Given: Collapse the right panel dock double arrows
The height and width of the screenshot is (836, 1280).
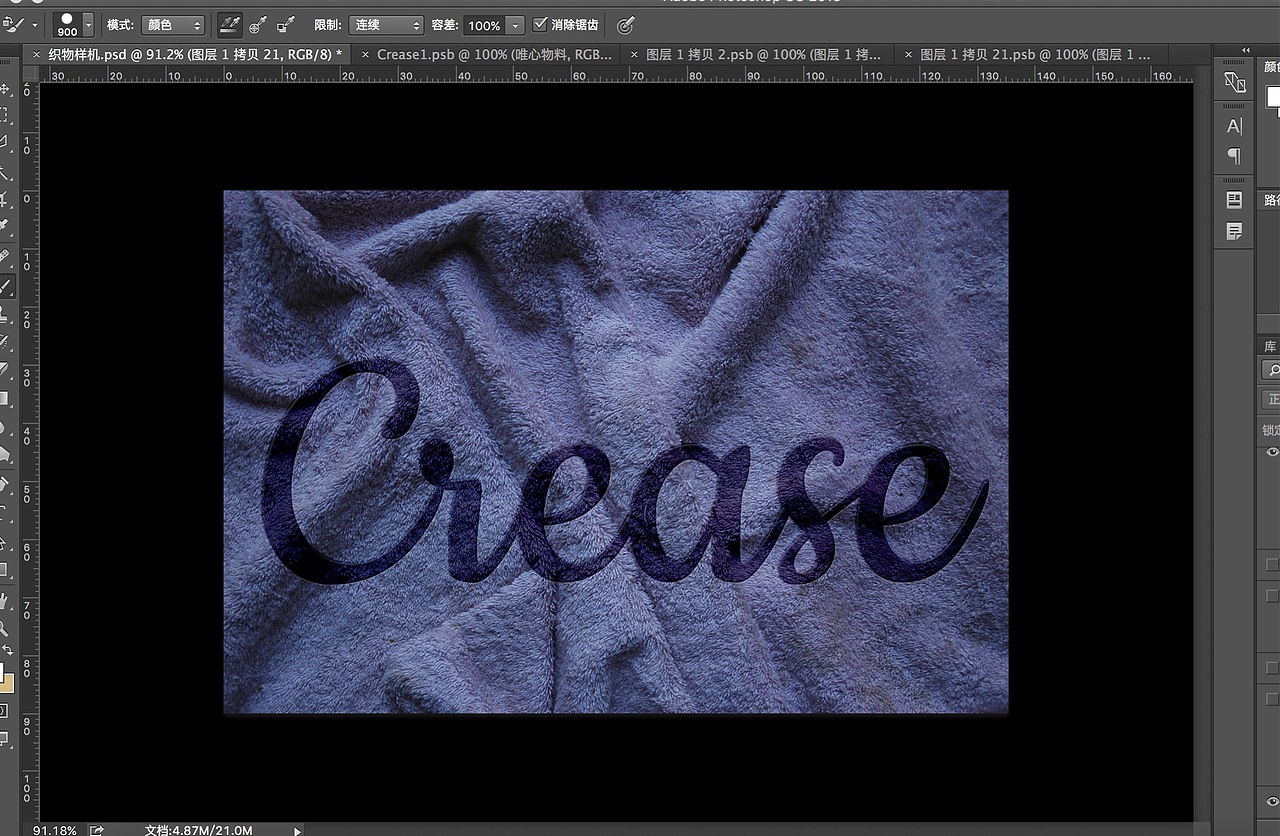Looking at the screenshot, I should pos(1246,50).
